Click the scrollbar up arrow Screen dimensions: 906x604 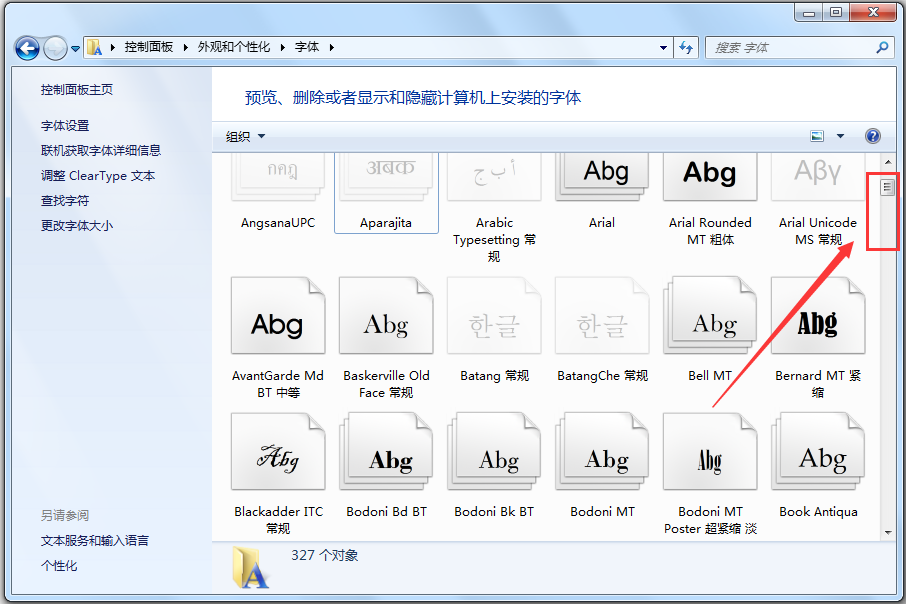pos(888,162)
